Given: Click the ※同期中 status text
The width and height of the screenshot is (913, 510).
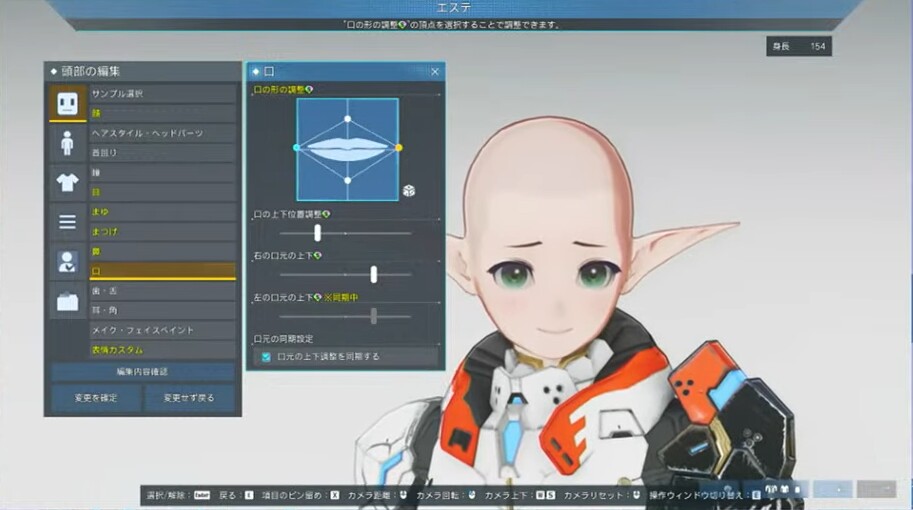Looking at the screenshot, I should [x=341, y=298].
